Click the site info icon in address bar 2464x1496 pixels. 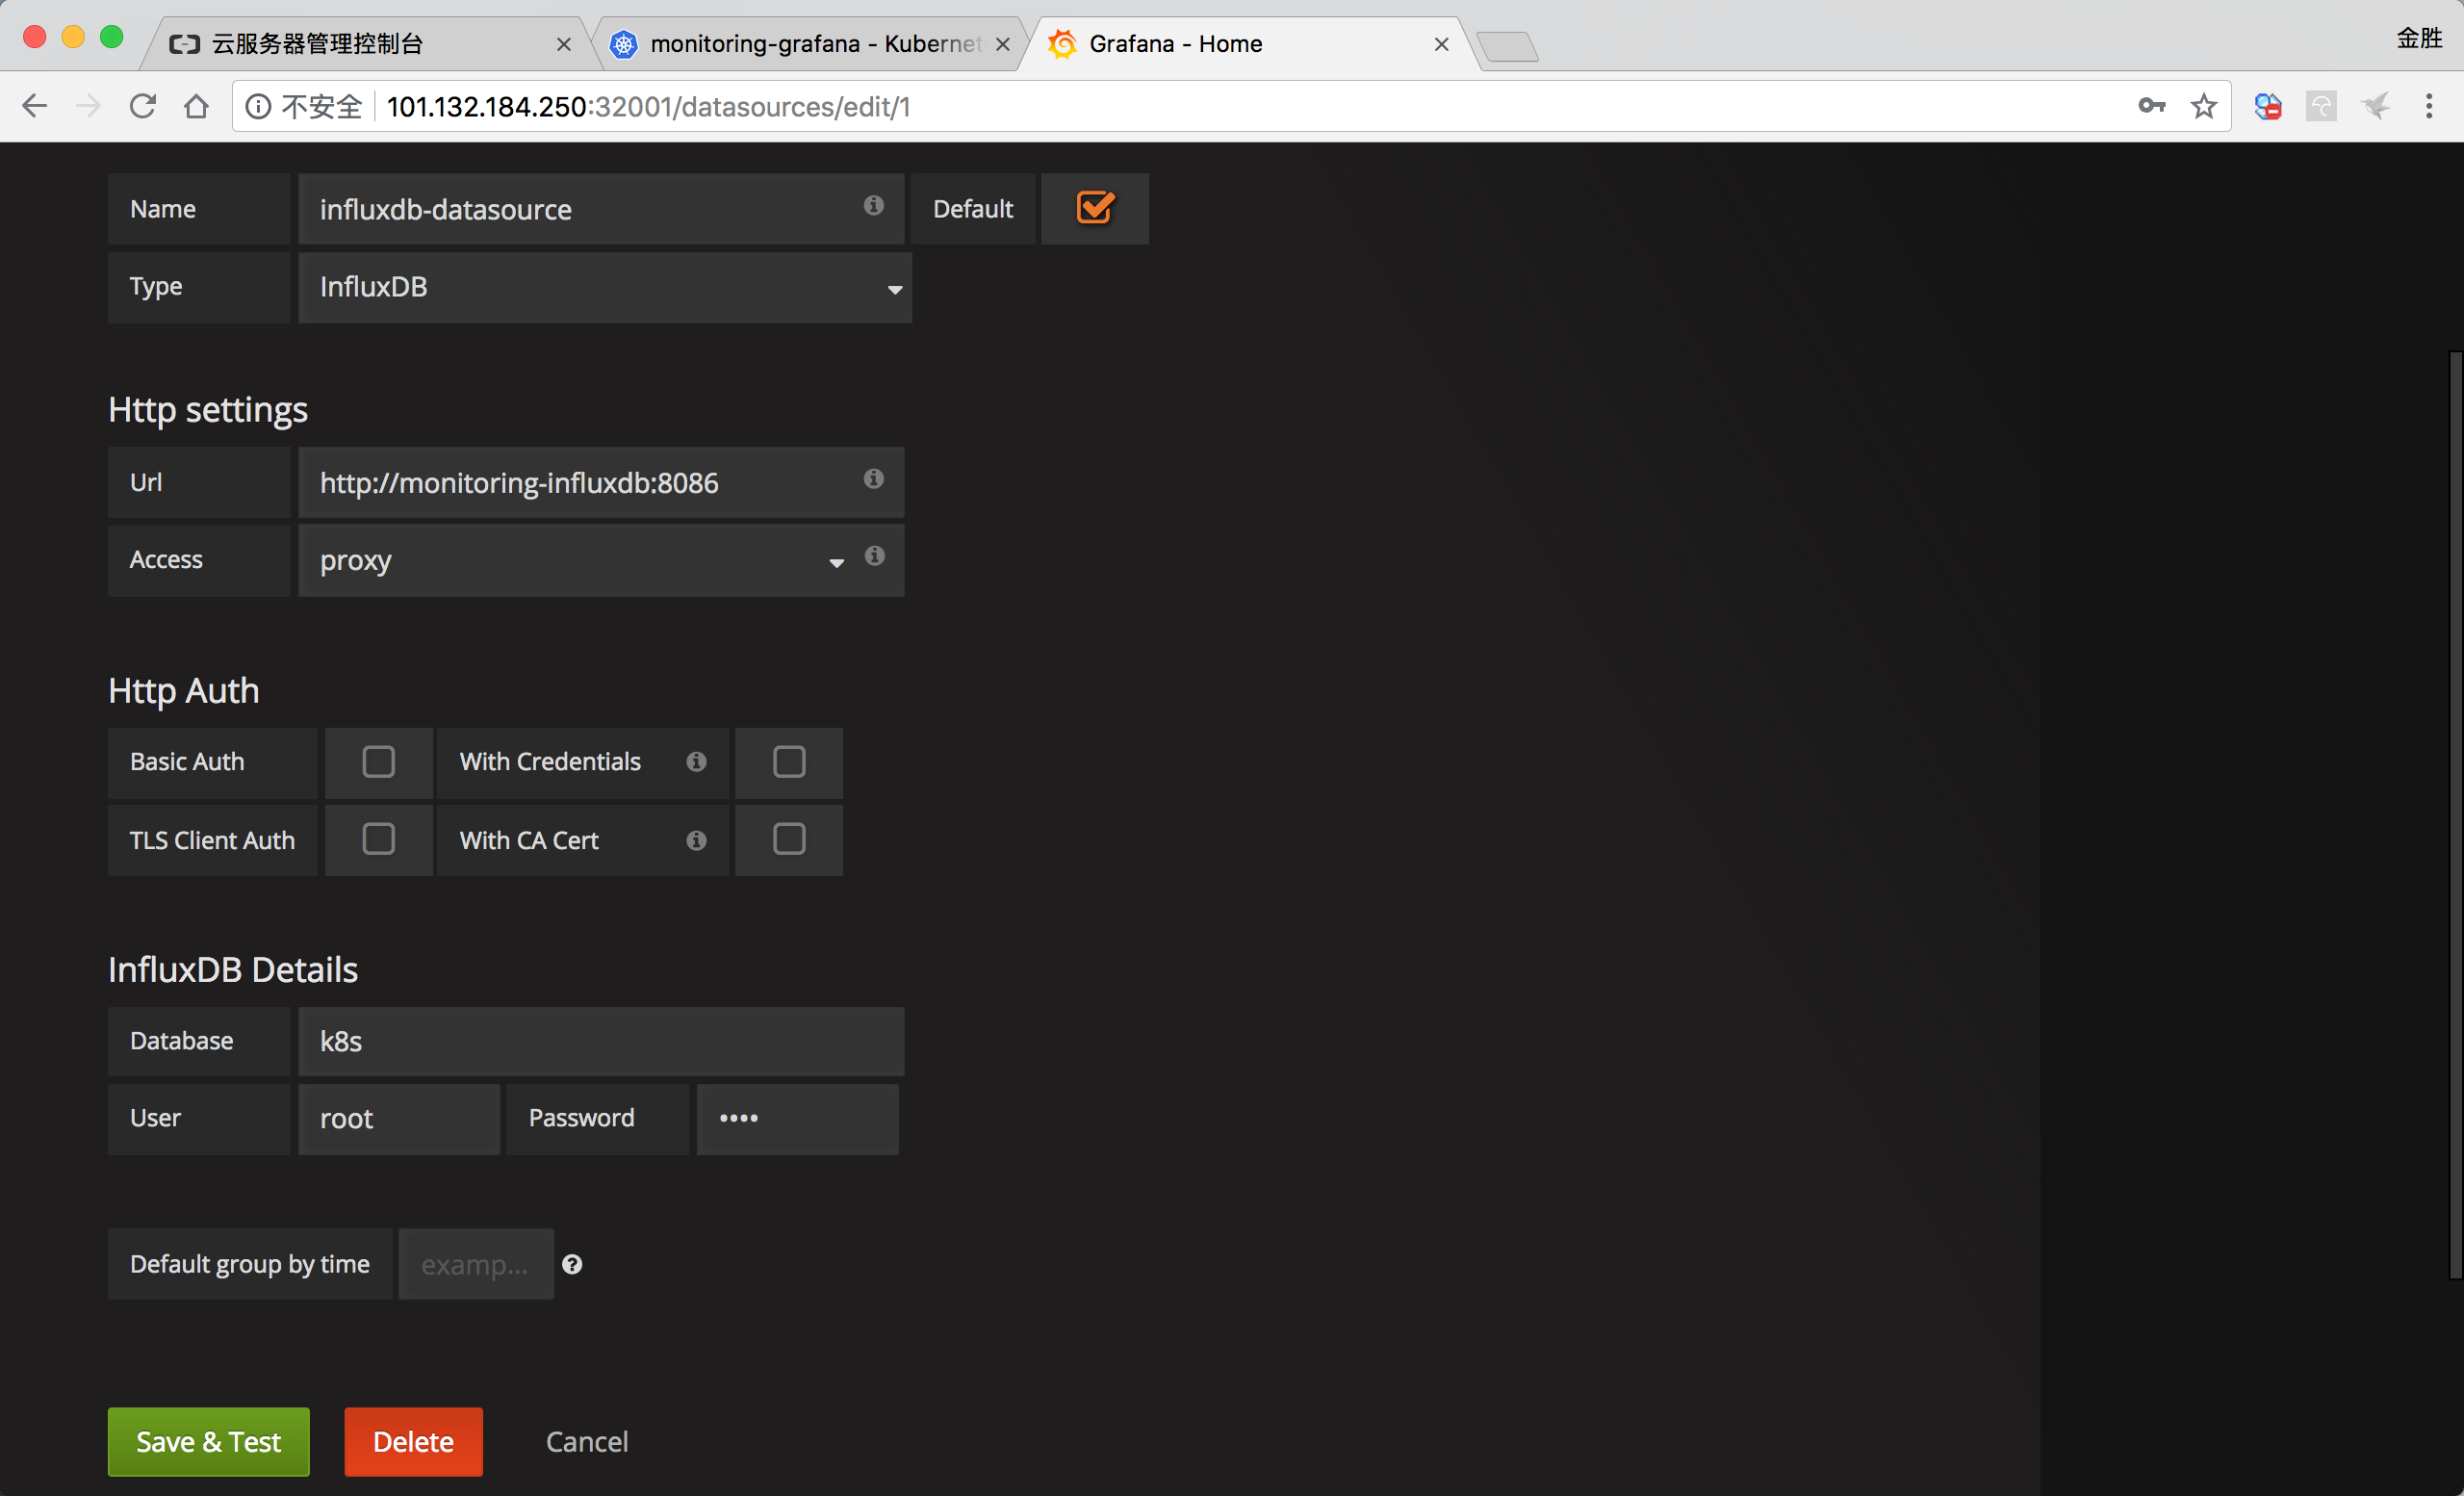[x=258, y=106]
